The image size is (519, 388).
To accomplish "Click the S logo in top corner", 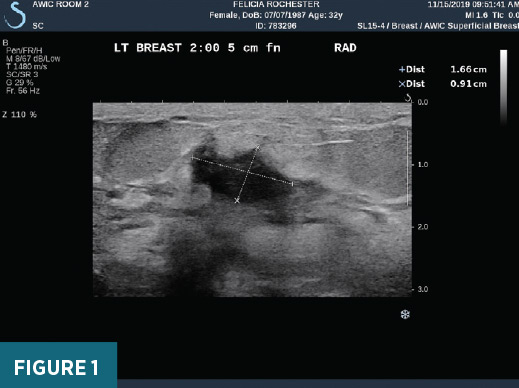I will tap(15, 15).
